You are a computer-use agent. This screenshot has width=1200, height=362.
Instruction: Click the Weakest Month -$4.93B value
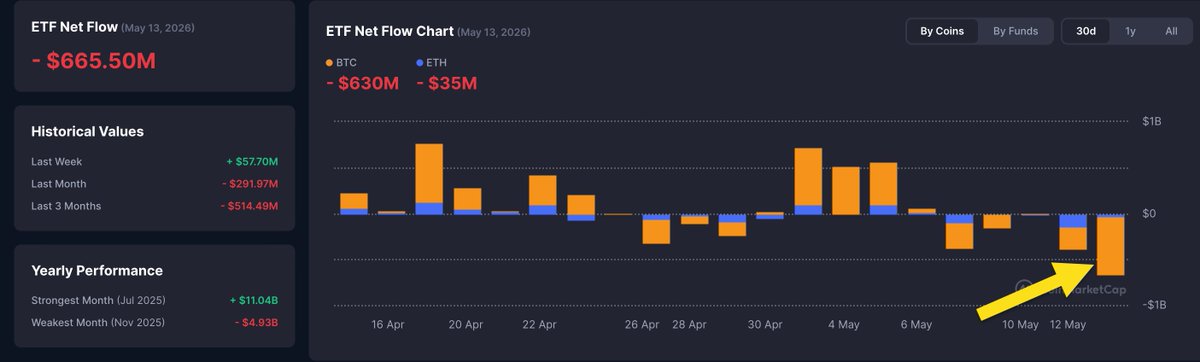pos(256,322)
